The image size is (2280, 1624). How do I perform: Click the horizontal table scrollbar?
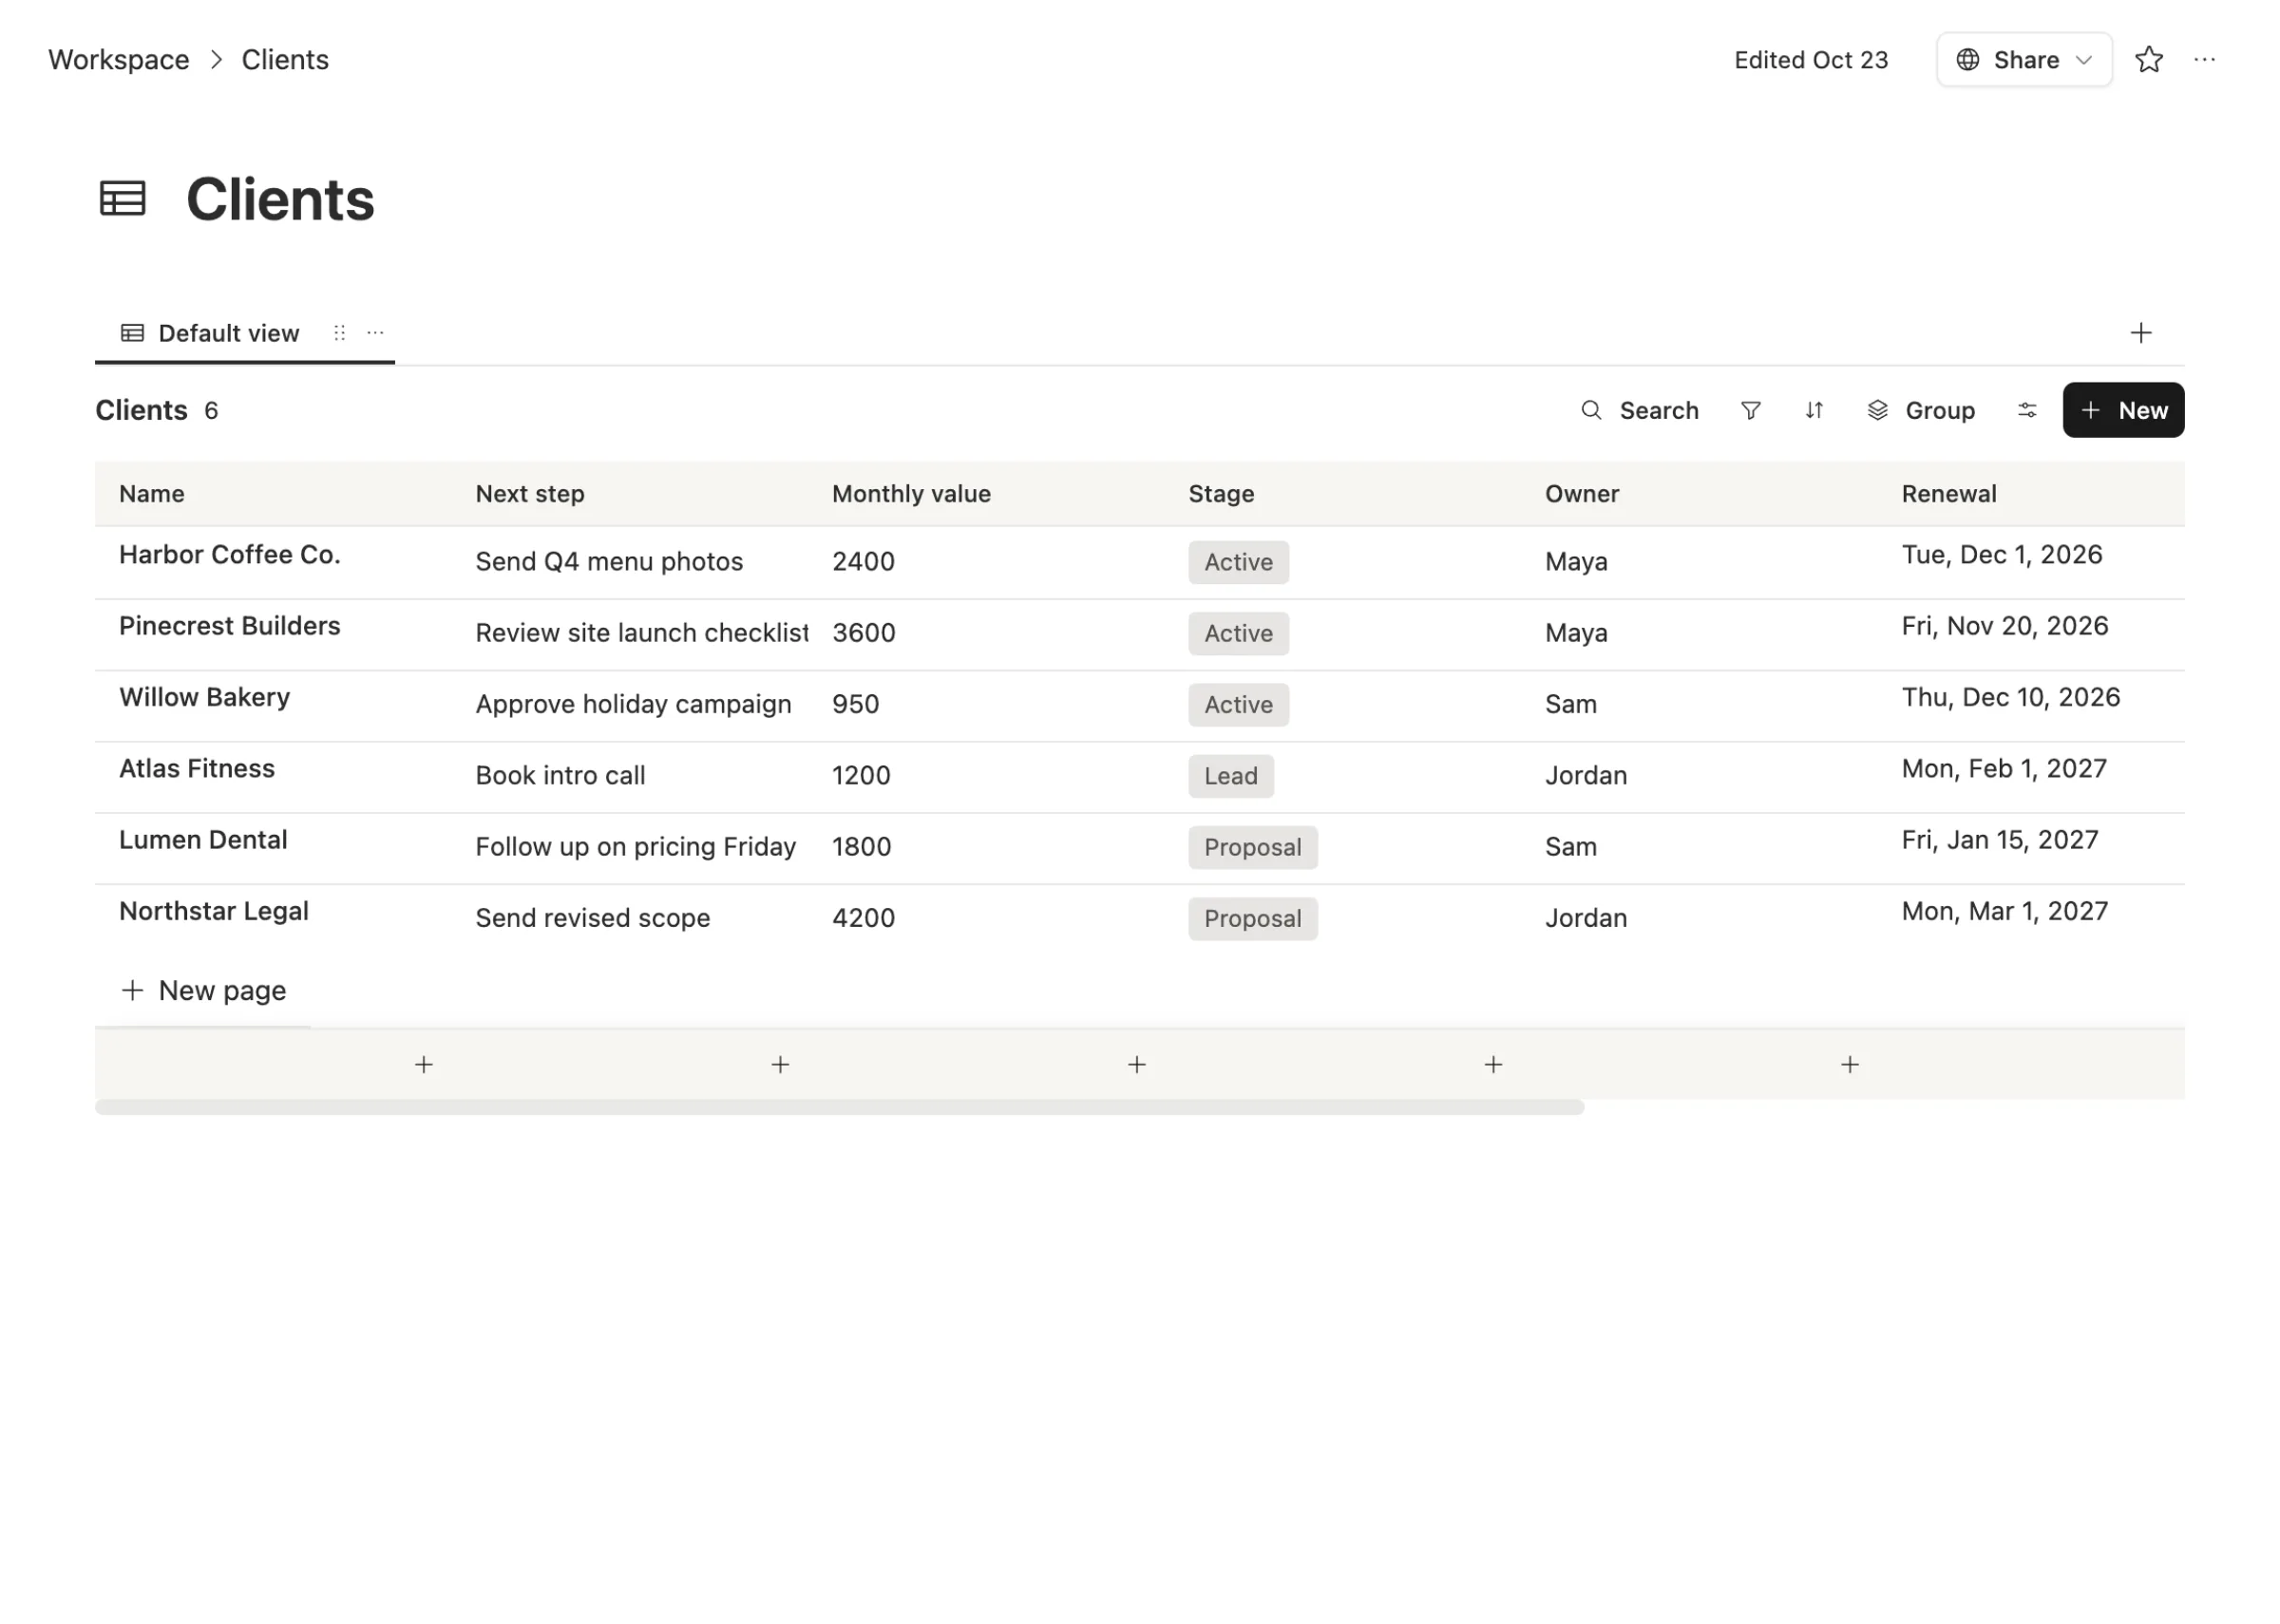coord(839,1107)
